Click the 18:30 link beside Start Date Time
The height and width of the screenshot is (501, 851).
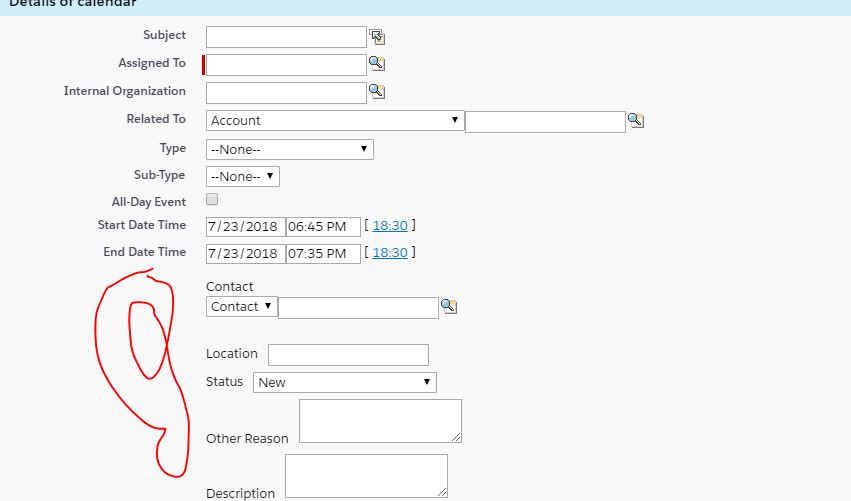tap(390, 225)
